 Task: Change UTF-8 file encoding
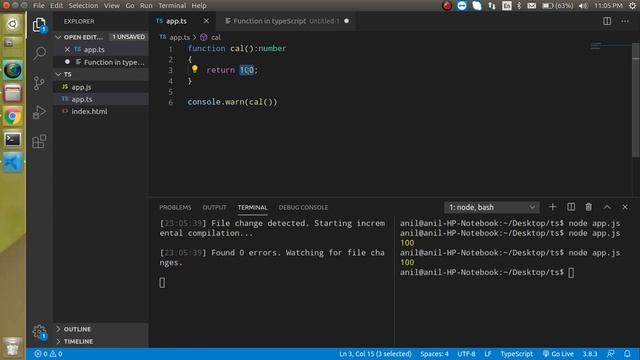[x=466, y=354]
